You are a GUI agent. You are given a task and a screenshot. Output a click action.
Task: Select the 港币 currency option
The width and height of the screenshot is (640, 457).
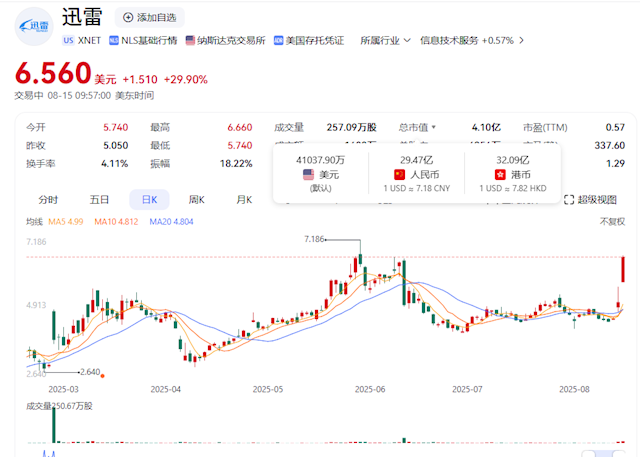508,174
